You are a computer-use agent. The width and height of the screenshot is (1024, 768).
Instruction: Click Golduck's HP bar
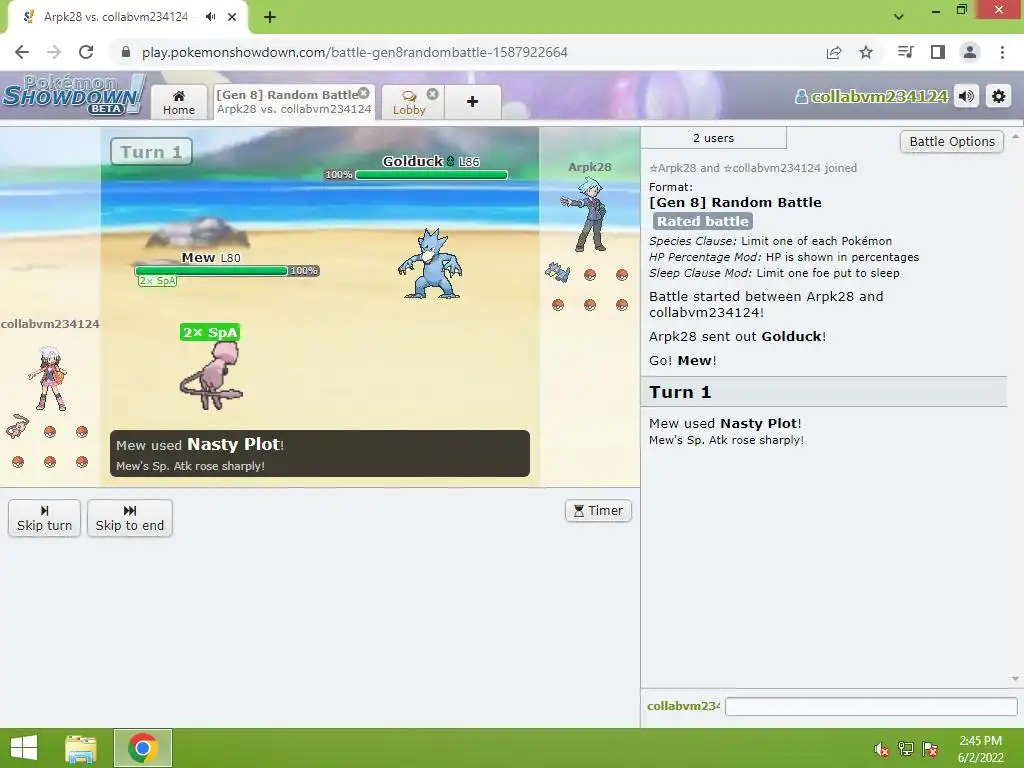431,175
